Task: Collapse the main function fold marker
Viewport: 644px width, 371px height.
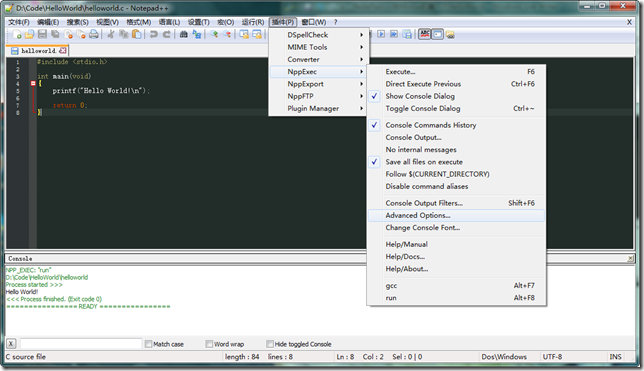Action: click(33, 83)
